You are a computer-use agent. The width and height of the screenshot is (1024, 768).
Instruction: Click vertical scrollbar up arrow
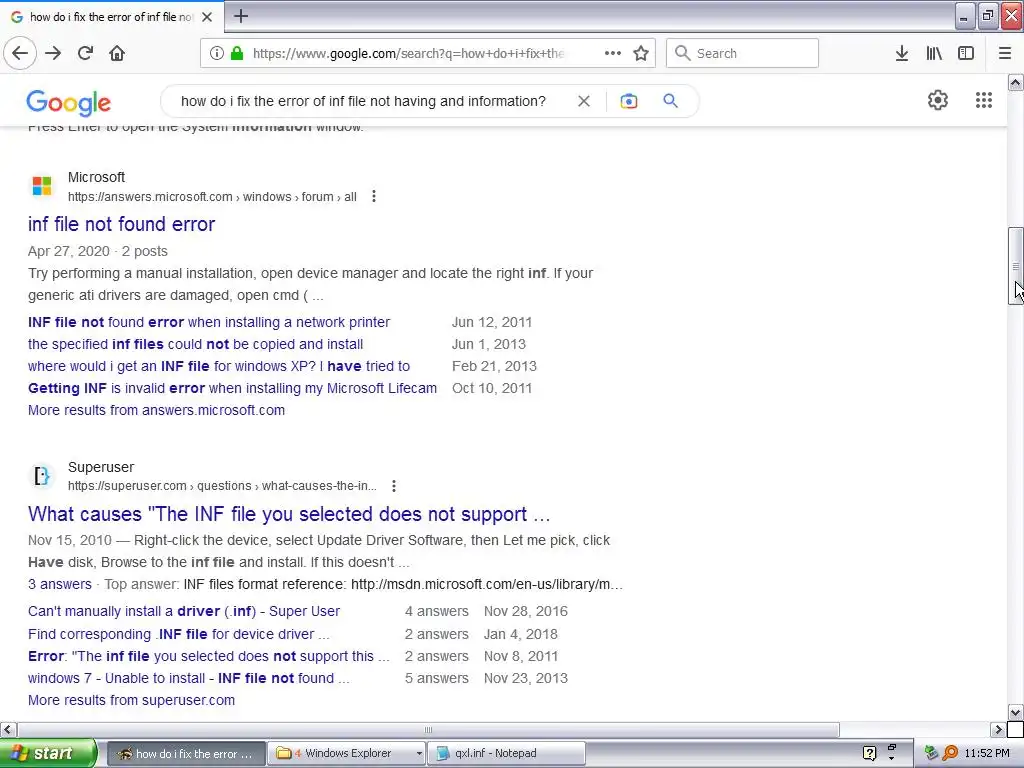point(1016,82)
